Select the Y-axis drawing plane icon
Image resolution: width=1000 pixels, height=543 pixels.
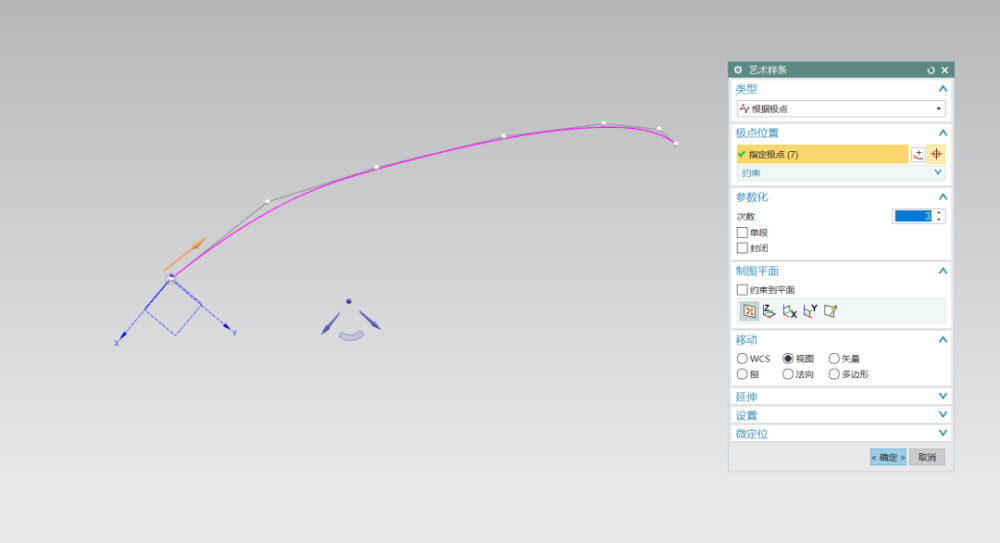point(810,311)
